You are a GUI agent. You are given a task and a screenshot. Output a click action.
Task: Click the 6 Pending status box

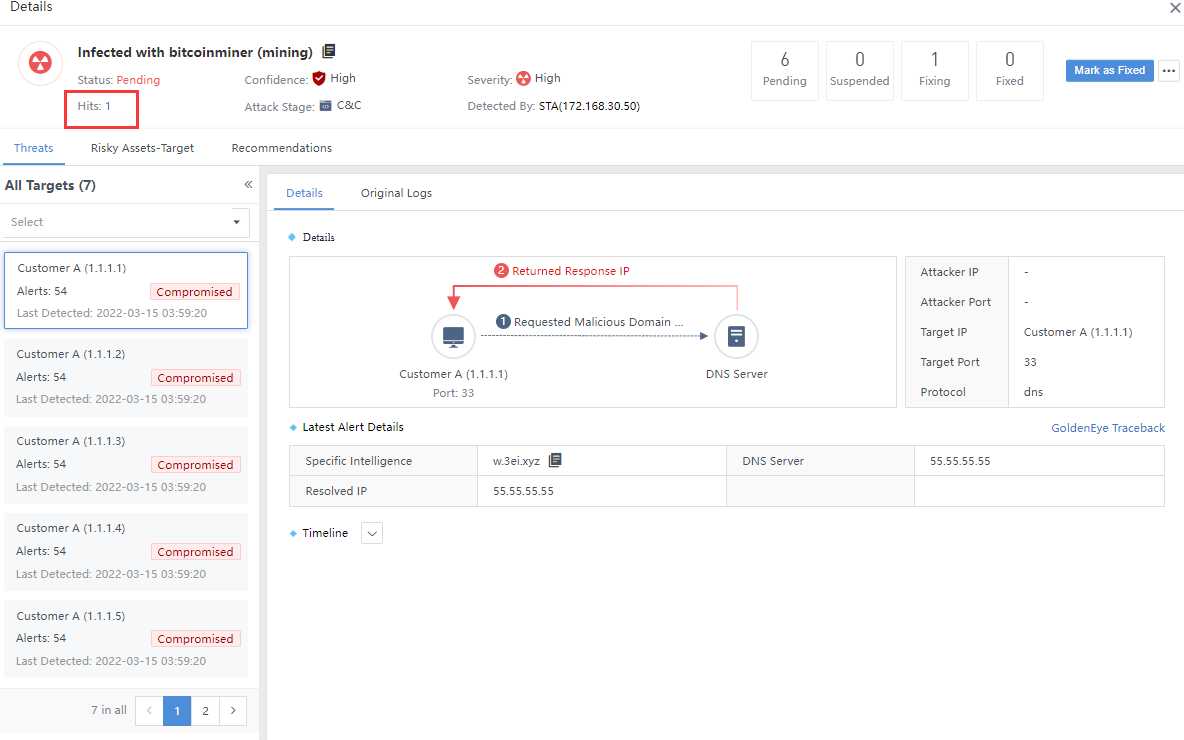click(784, 70)
